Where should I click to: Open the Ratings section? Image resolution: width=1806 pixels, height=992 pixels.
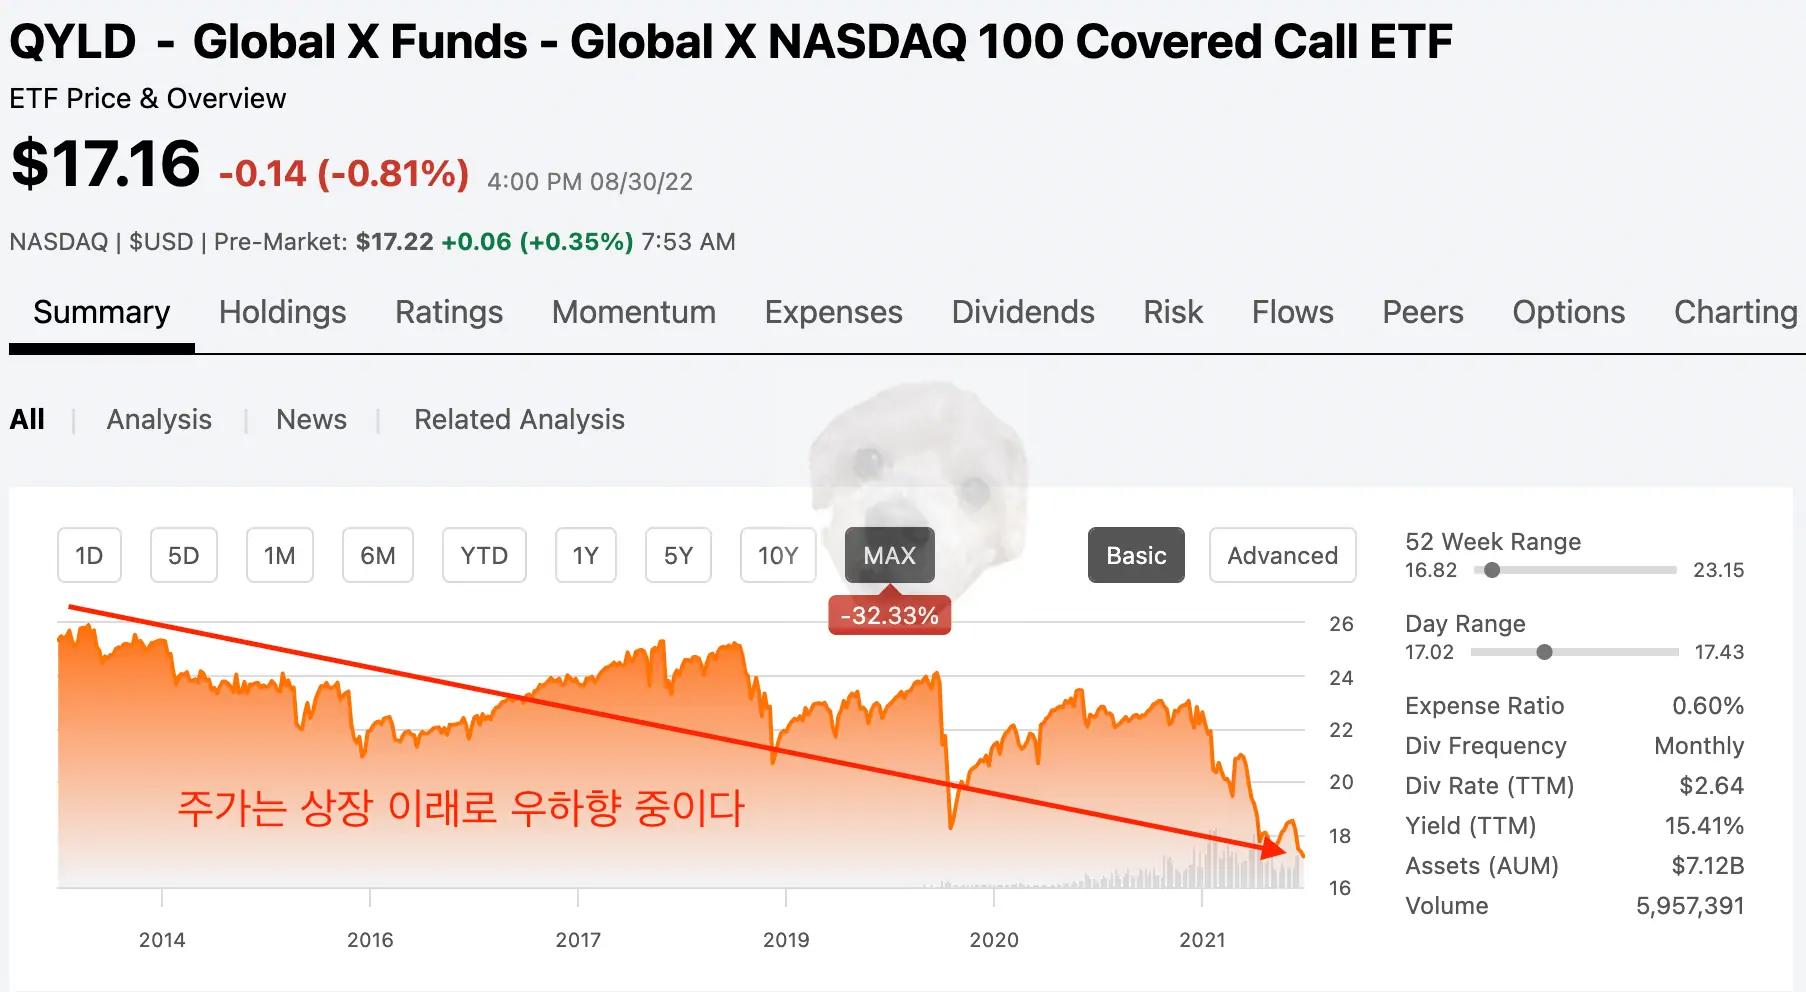click(448, 312)
